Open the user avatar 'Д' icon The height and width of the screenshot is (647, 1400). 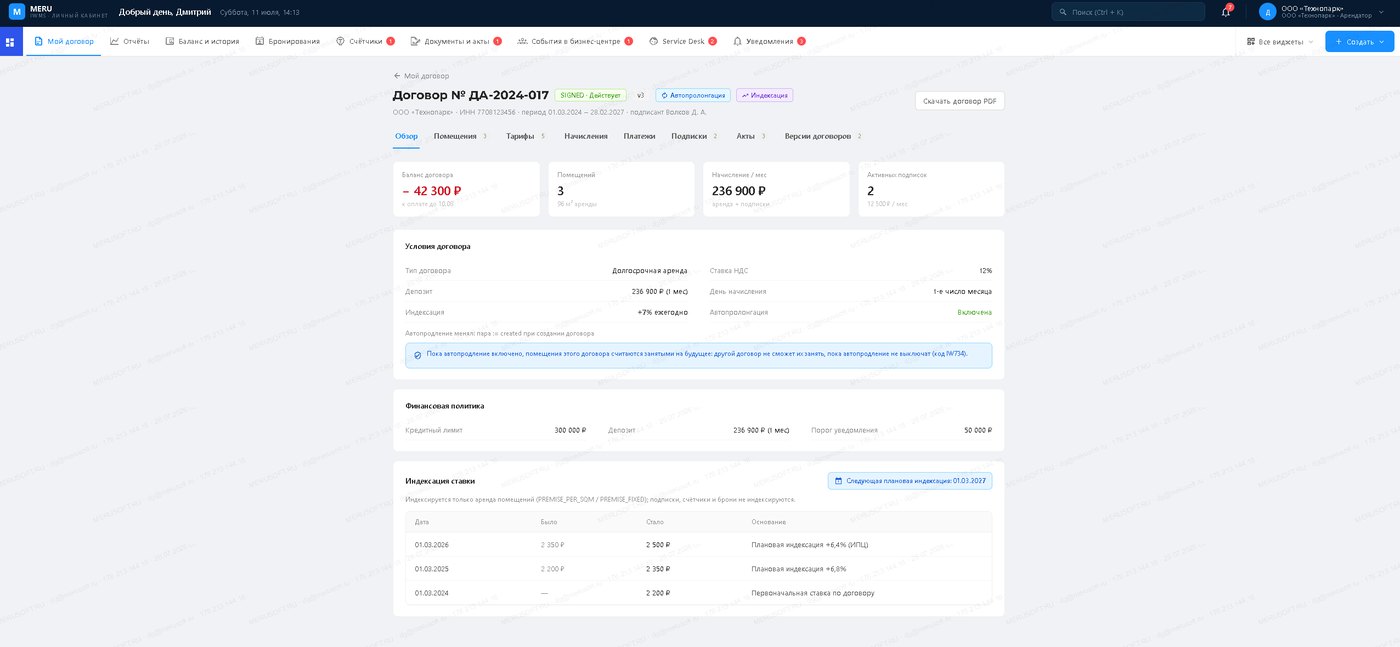(x=1268, y=12)
